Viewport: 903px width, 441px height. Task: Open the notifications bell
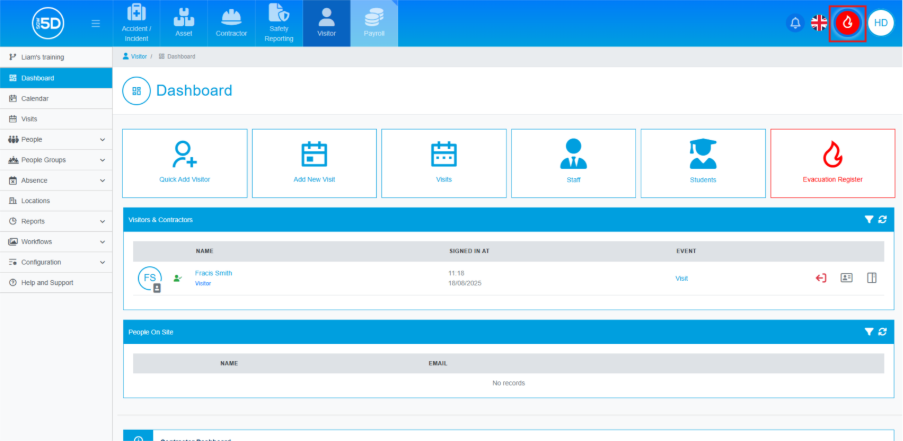(x=795, y=23)
